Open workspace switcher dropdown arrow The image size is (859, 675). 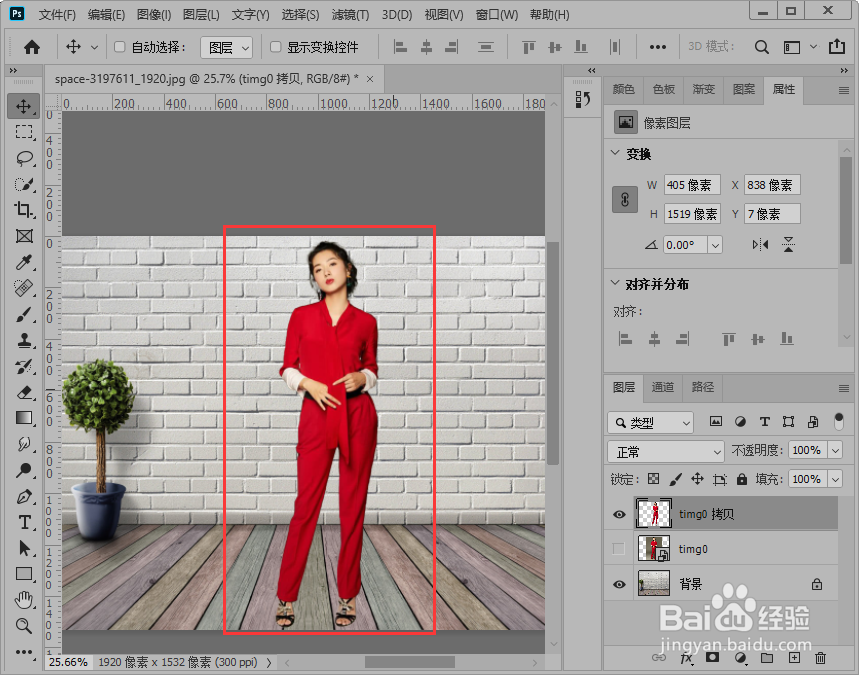[x=814, y=47]
